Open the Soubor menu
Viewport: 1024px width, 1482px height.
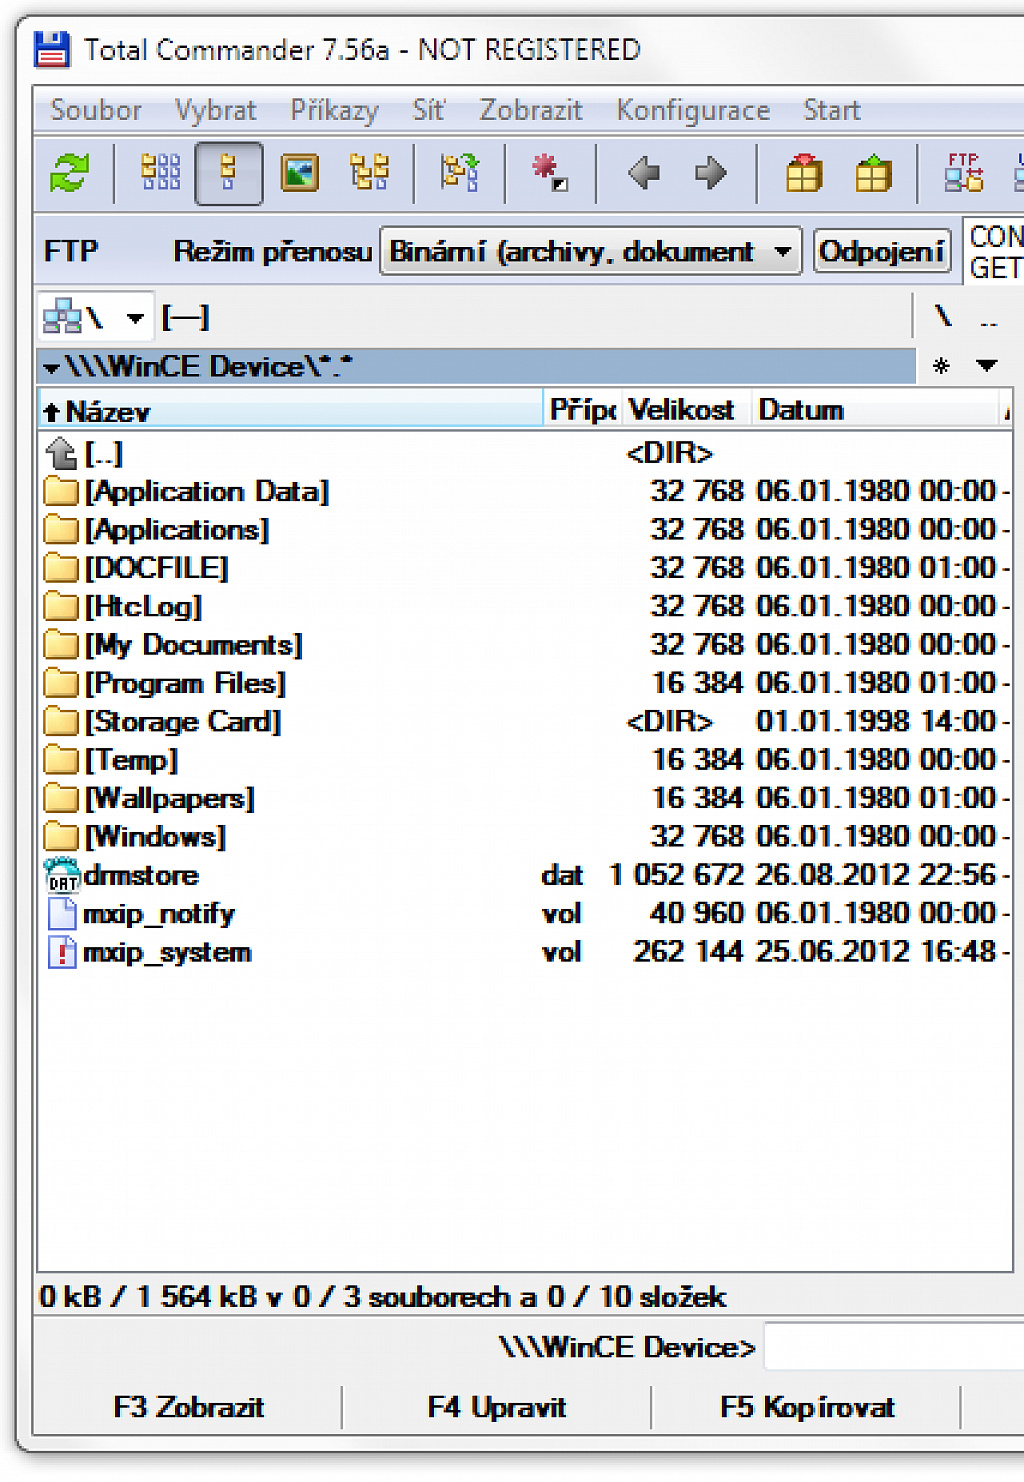point(96,110)
